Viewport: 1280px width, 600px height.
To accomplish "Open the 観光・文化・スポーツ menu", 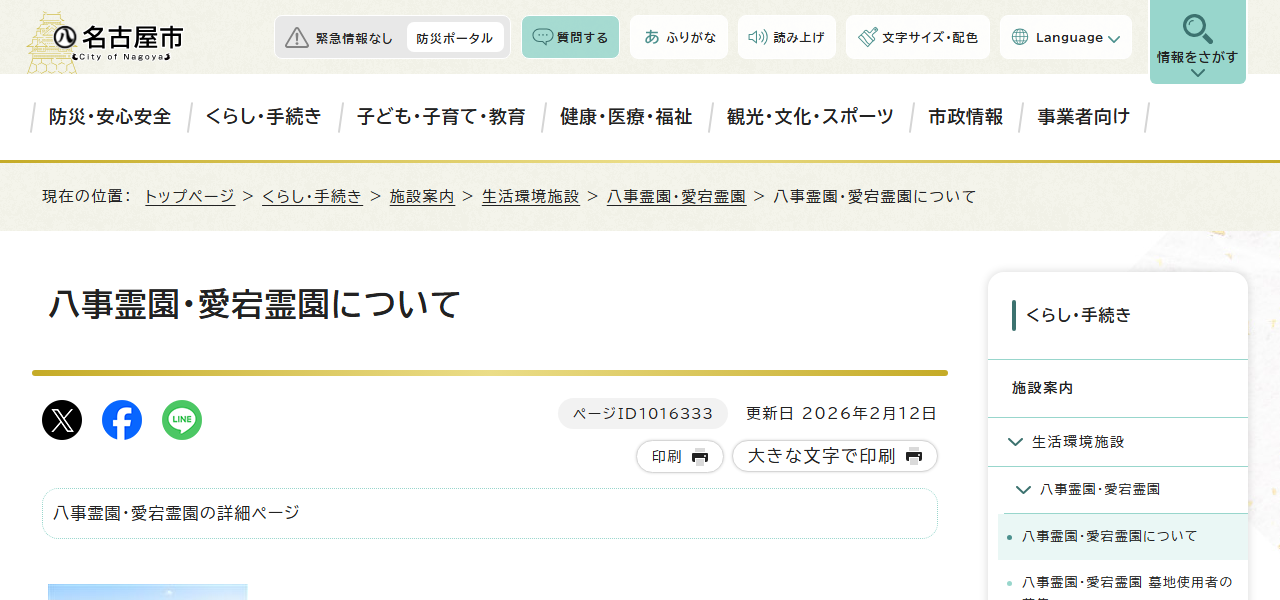I will (x=810, y=117).
